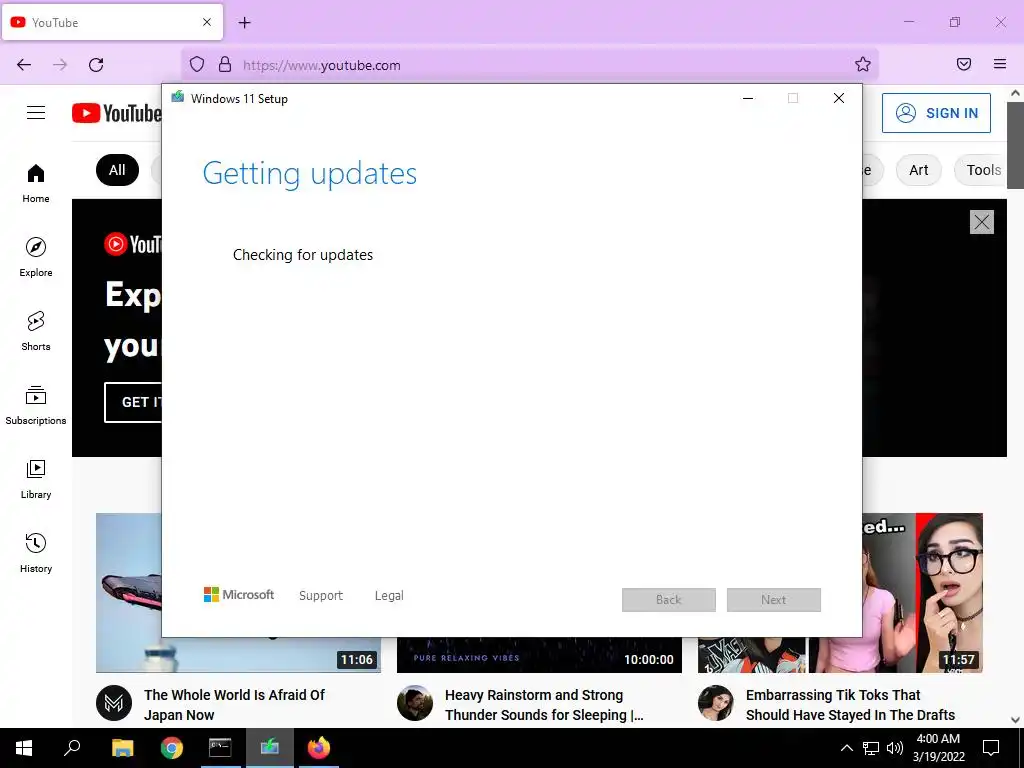Switch to Firefox taskbar icon
1024x768 pixels.
tap(319, 748)
